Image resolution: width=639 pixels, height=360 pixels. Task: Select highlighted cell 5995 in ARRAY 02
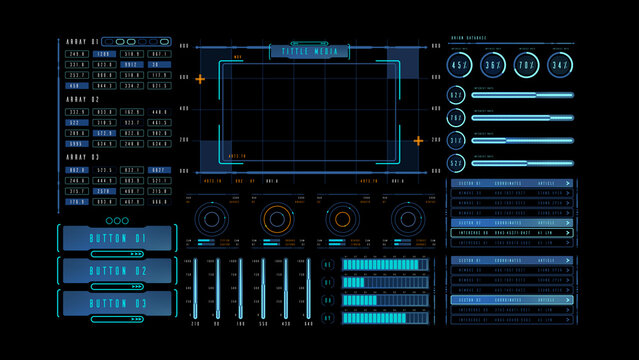[77, 144]
